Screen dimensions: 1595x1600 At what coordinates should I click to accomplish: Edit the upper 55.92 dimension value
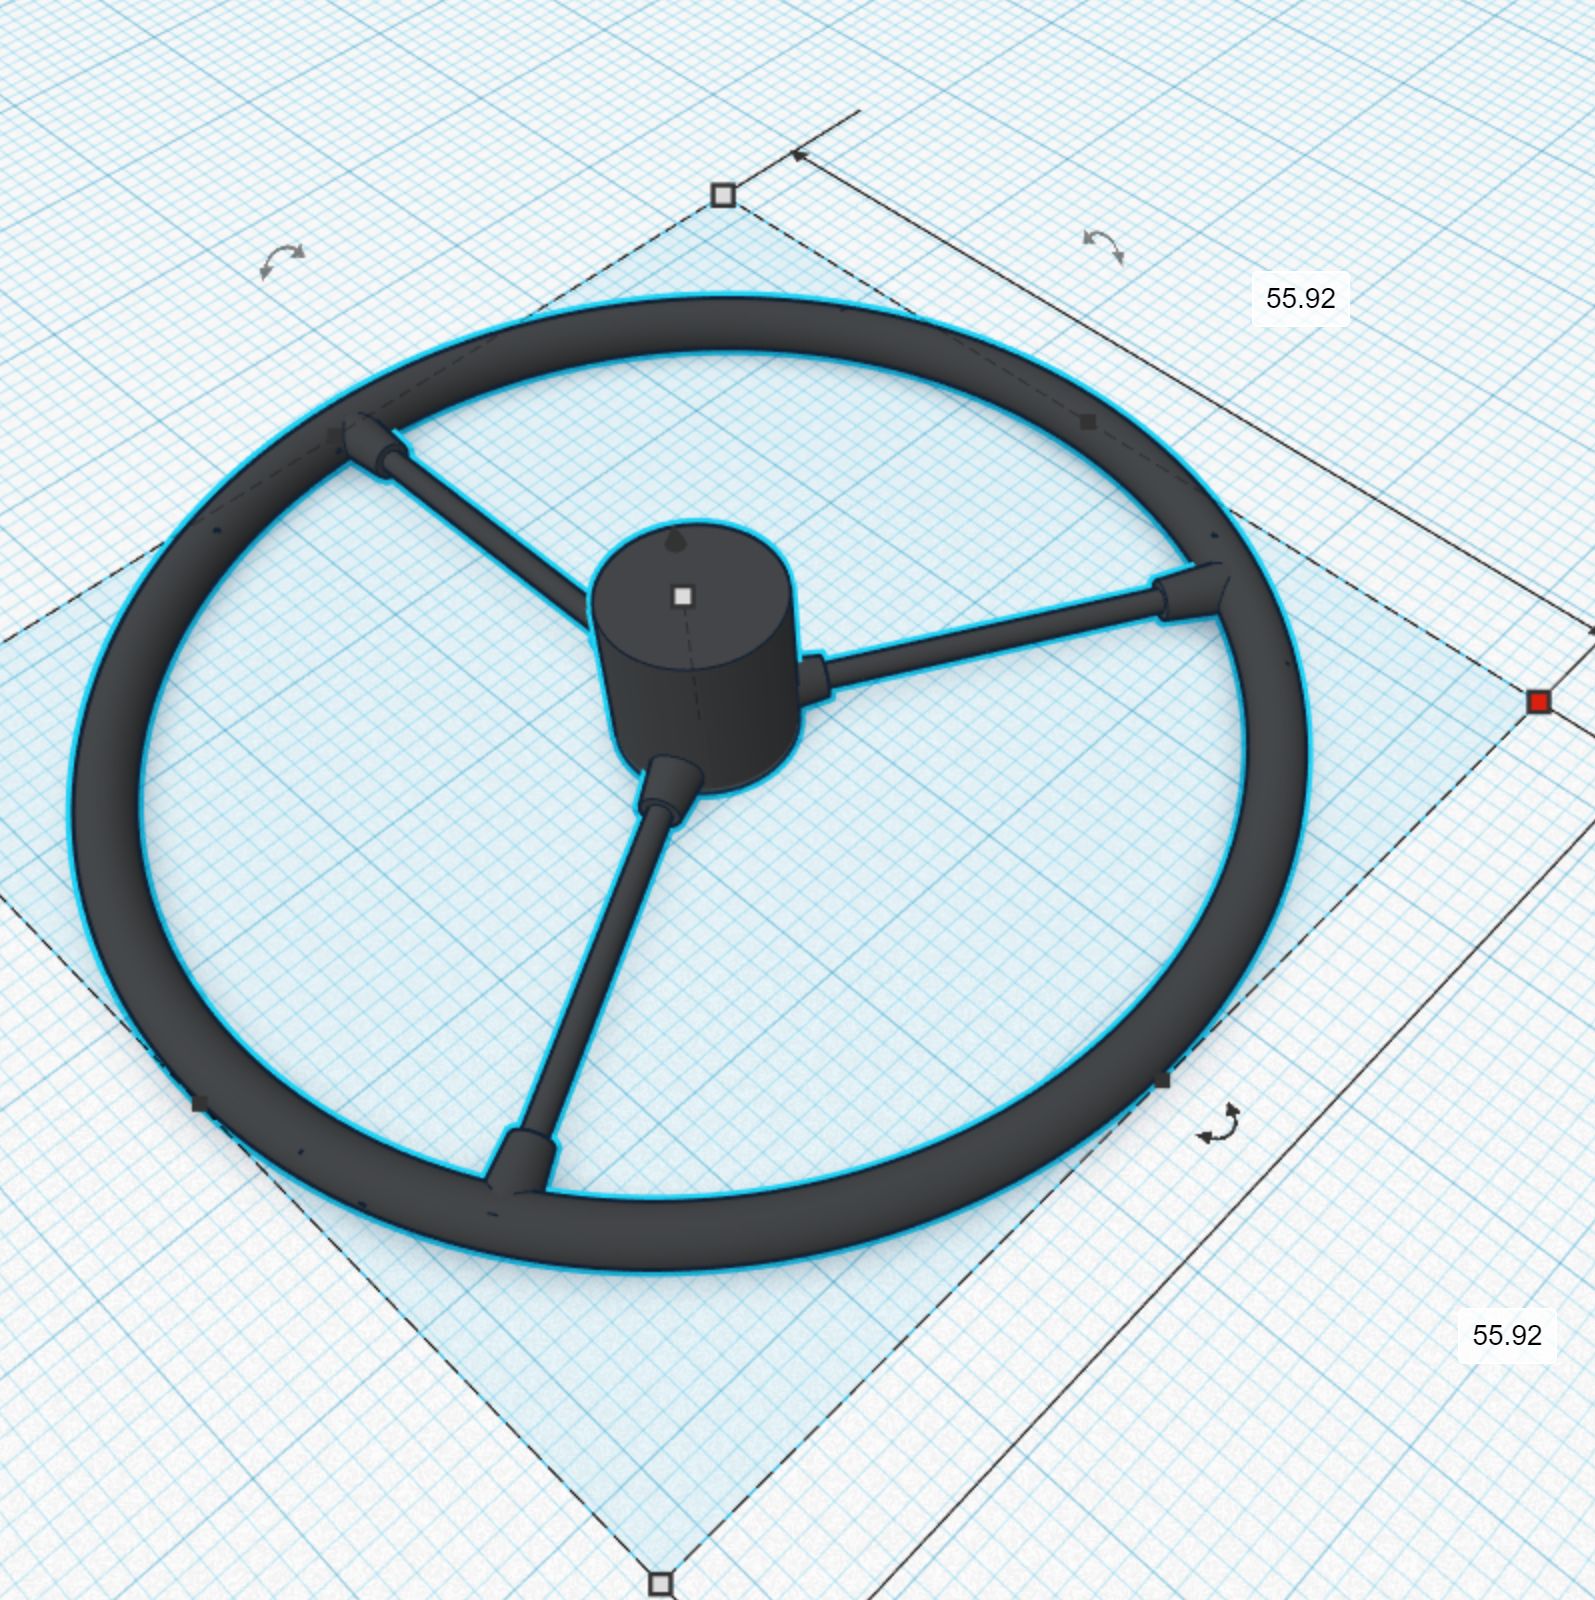tap(1300, 298)
